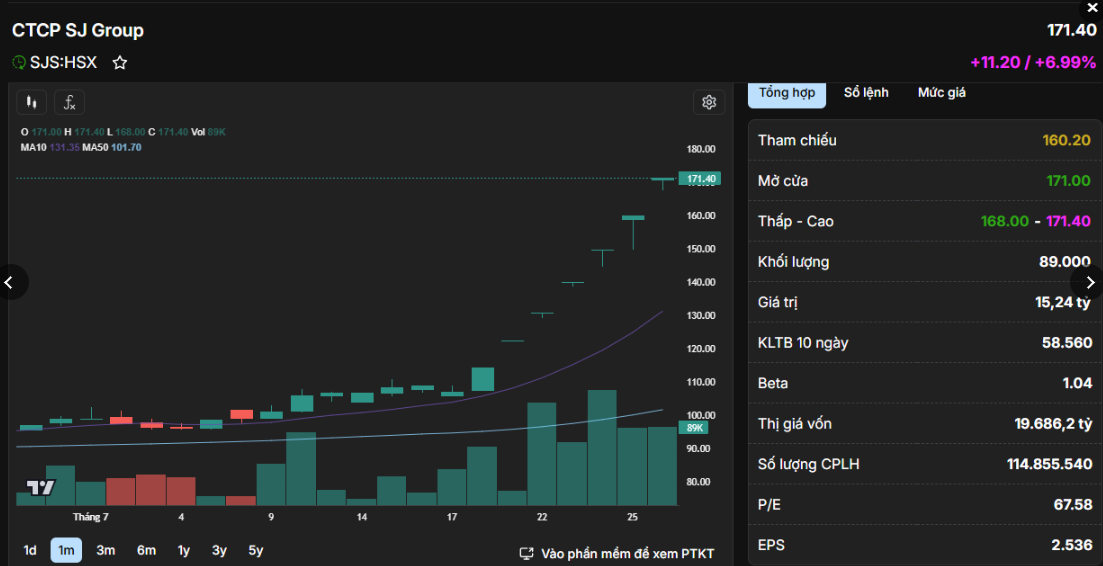The image size is (1103, 566).
Task: Click the 89K volume label on axis
Action: coord(695,428)
